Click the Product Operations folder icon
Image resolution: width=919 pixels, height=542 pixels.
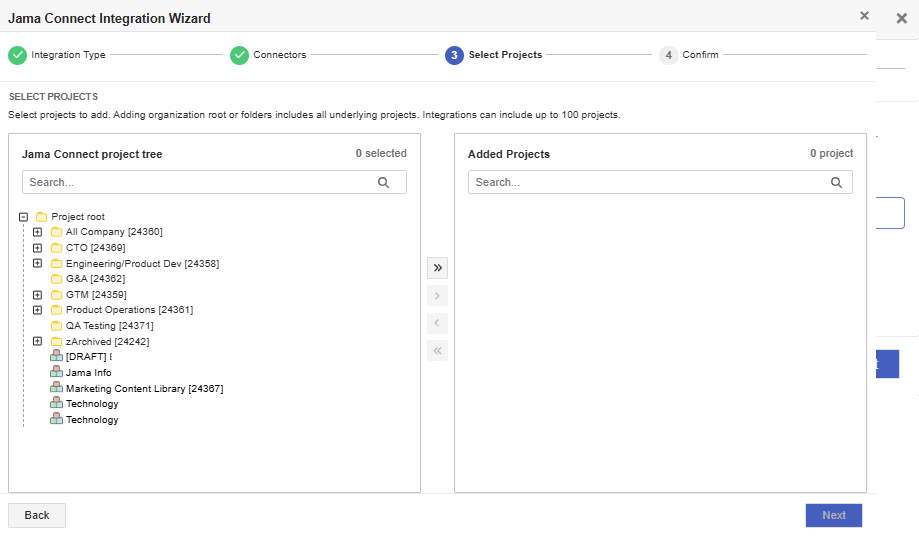56,310
